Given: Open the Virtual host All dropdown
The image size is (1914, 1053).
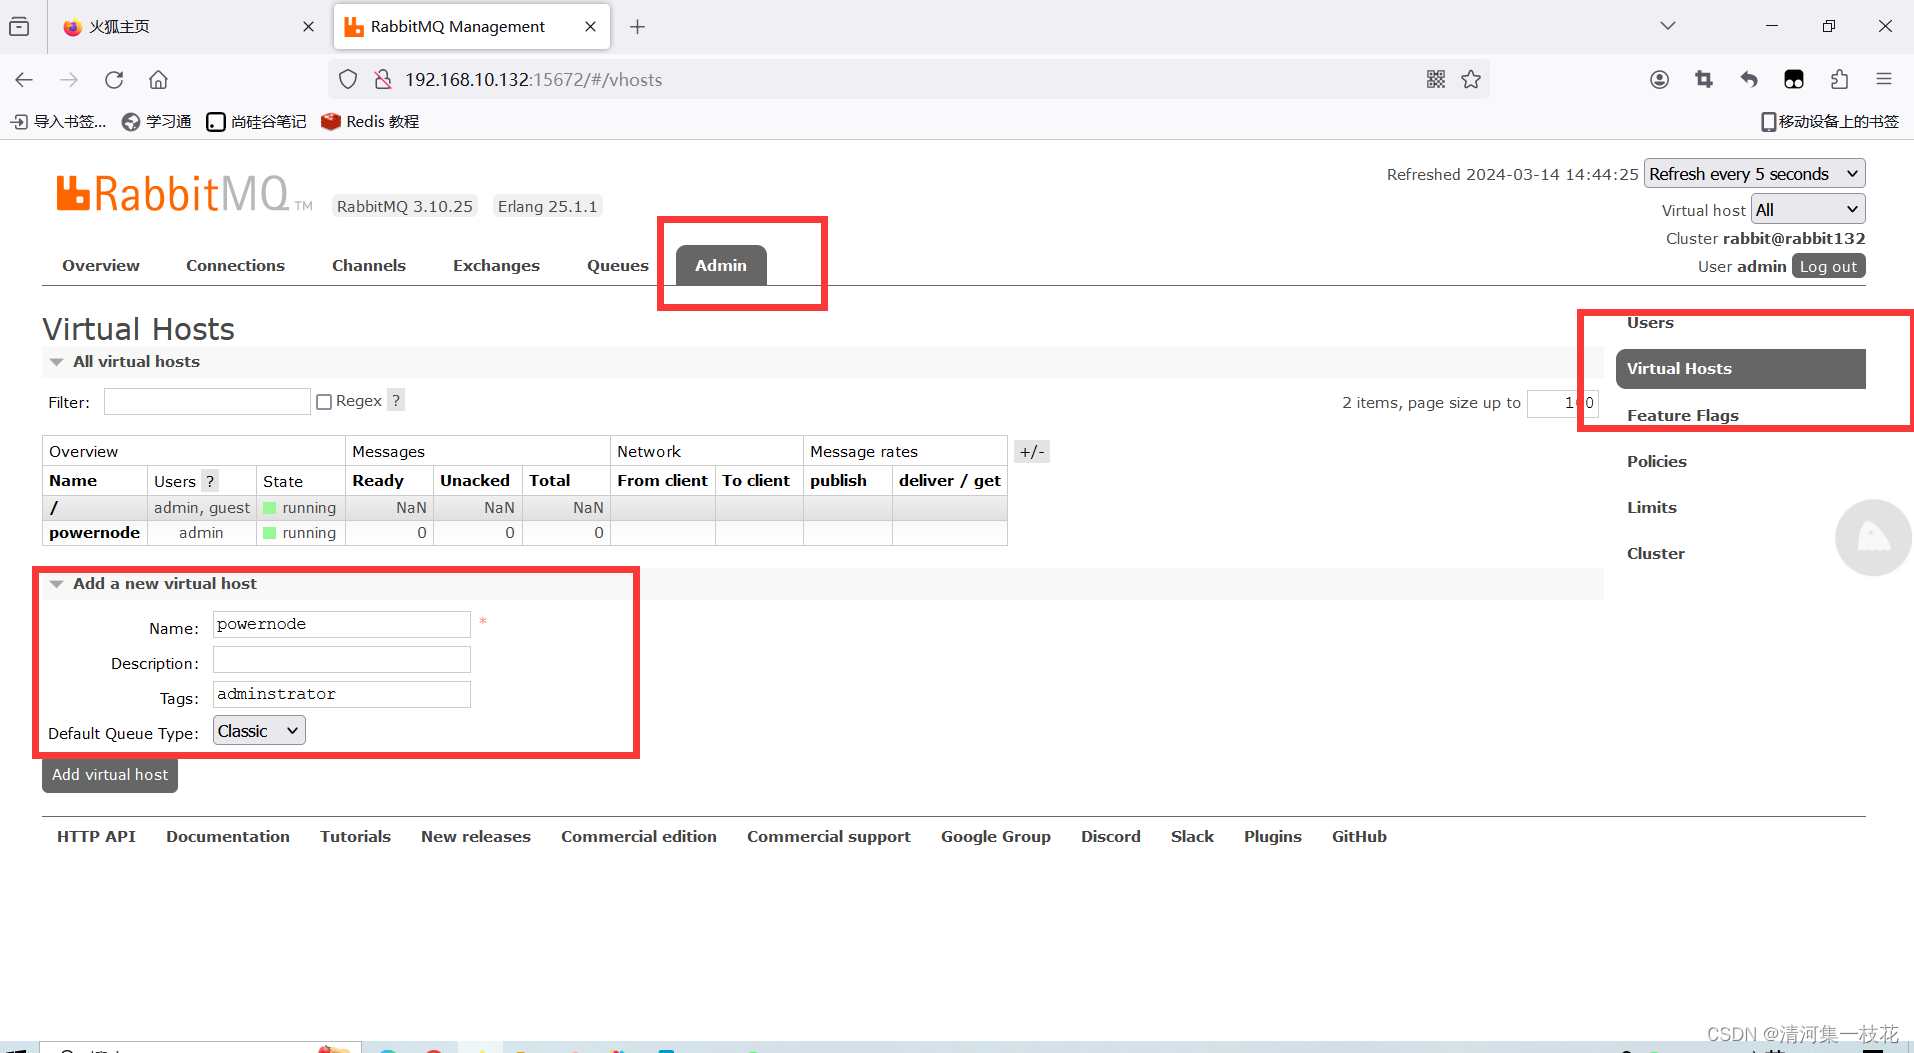Looking at the screenshot, I should point(1808,210).
